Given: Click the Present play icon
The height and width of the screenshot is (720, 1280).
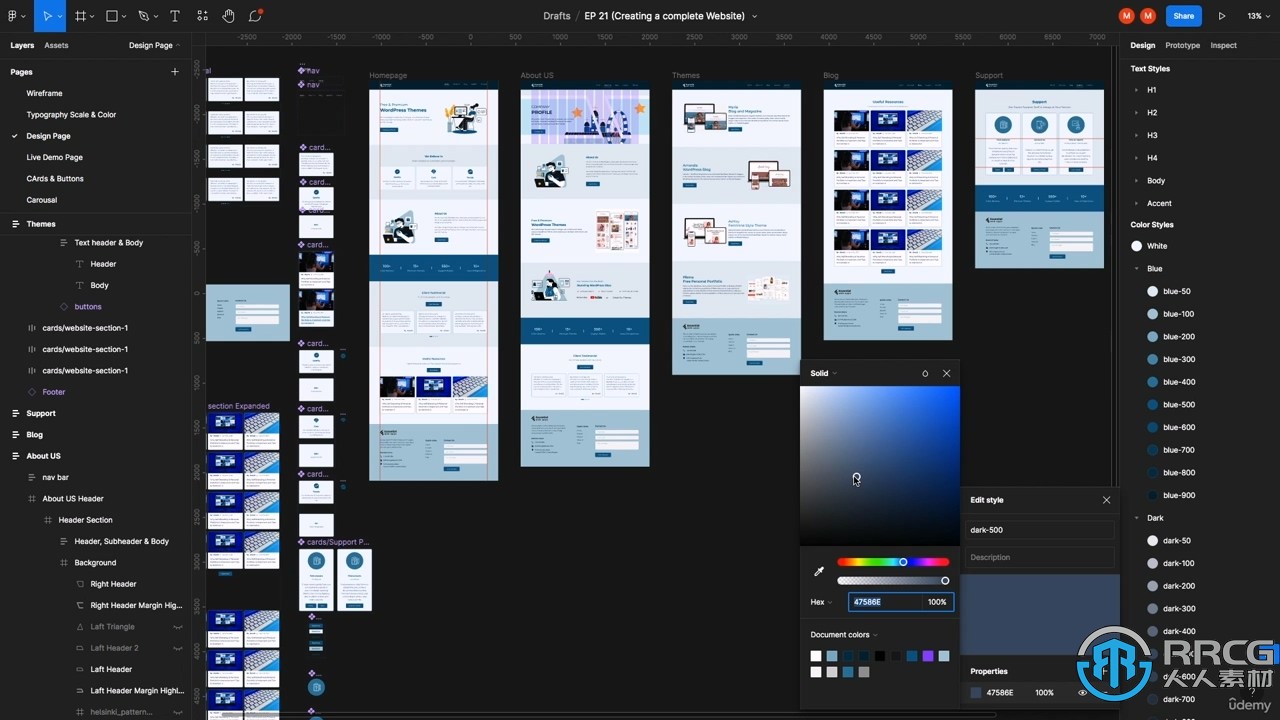Looking at the screenshot, I should coord(1222,16).
